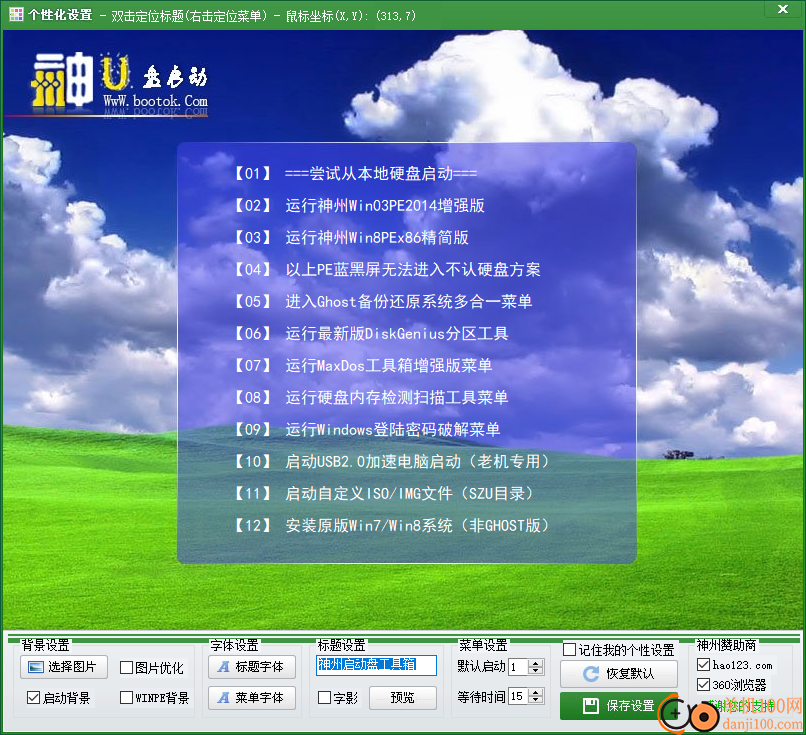Select entry 【08】 运行硬盘内存检测扫描工具
The height and width of the screenshot is (735, 806).
372,397
